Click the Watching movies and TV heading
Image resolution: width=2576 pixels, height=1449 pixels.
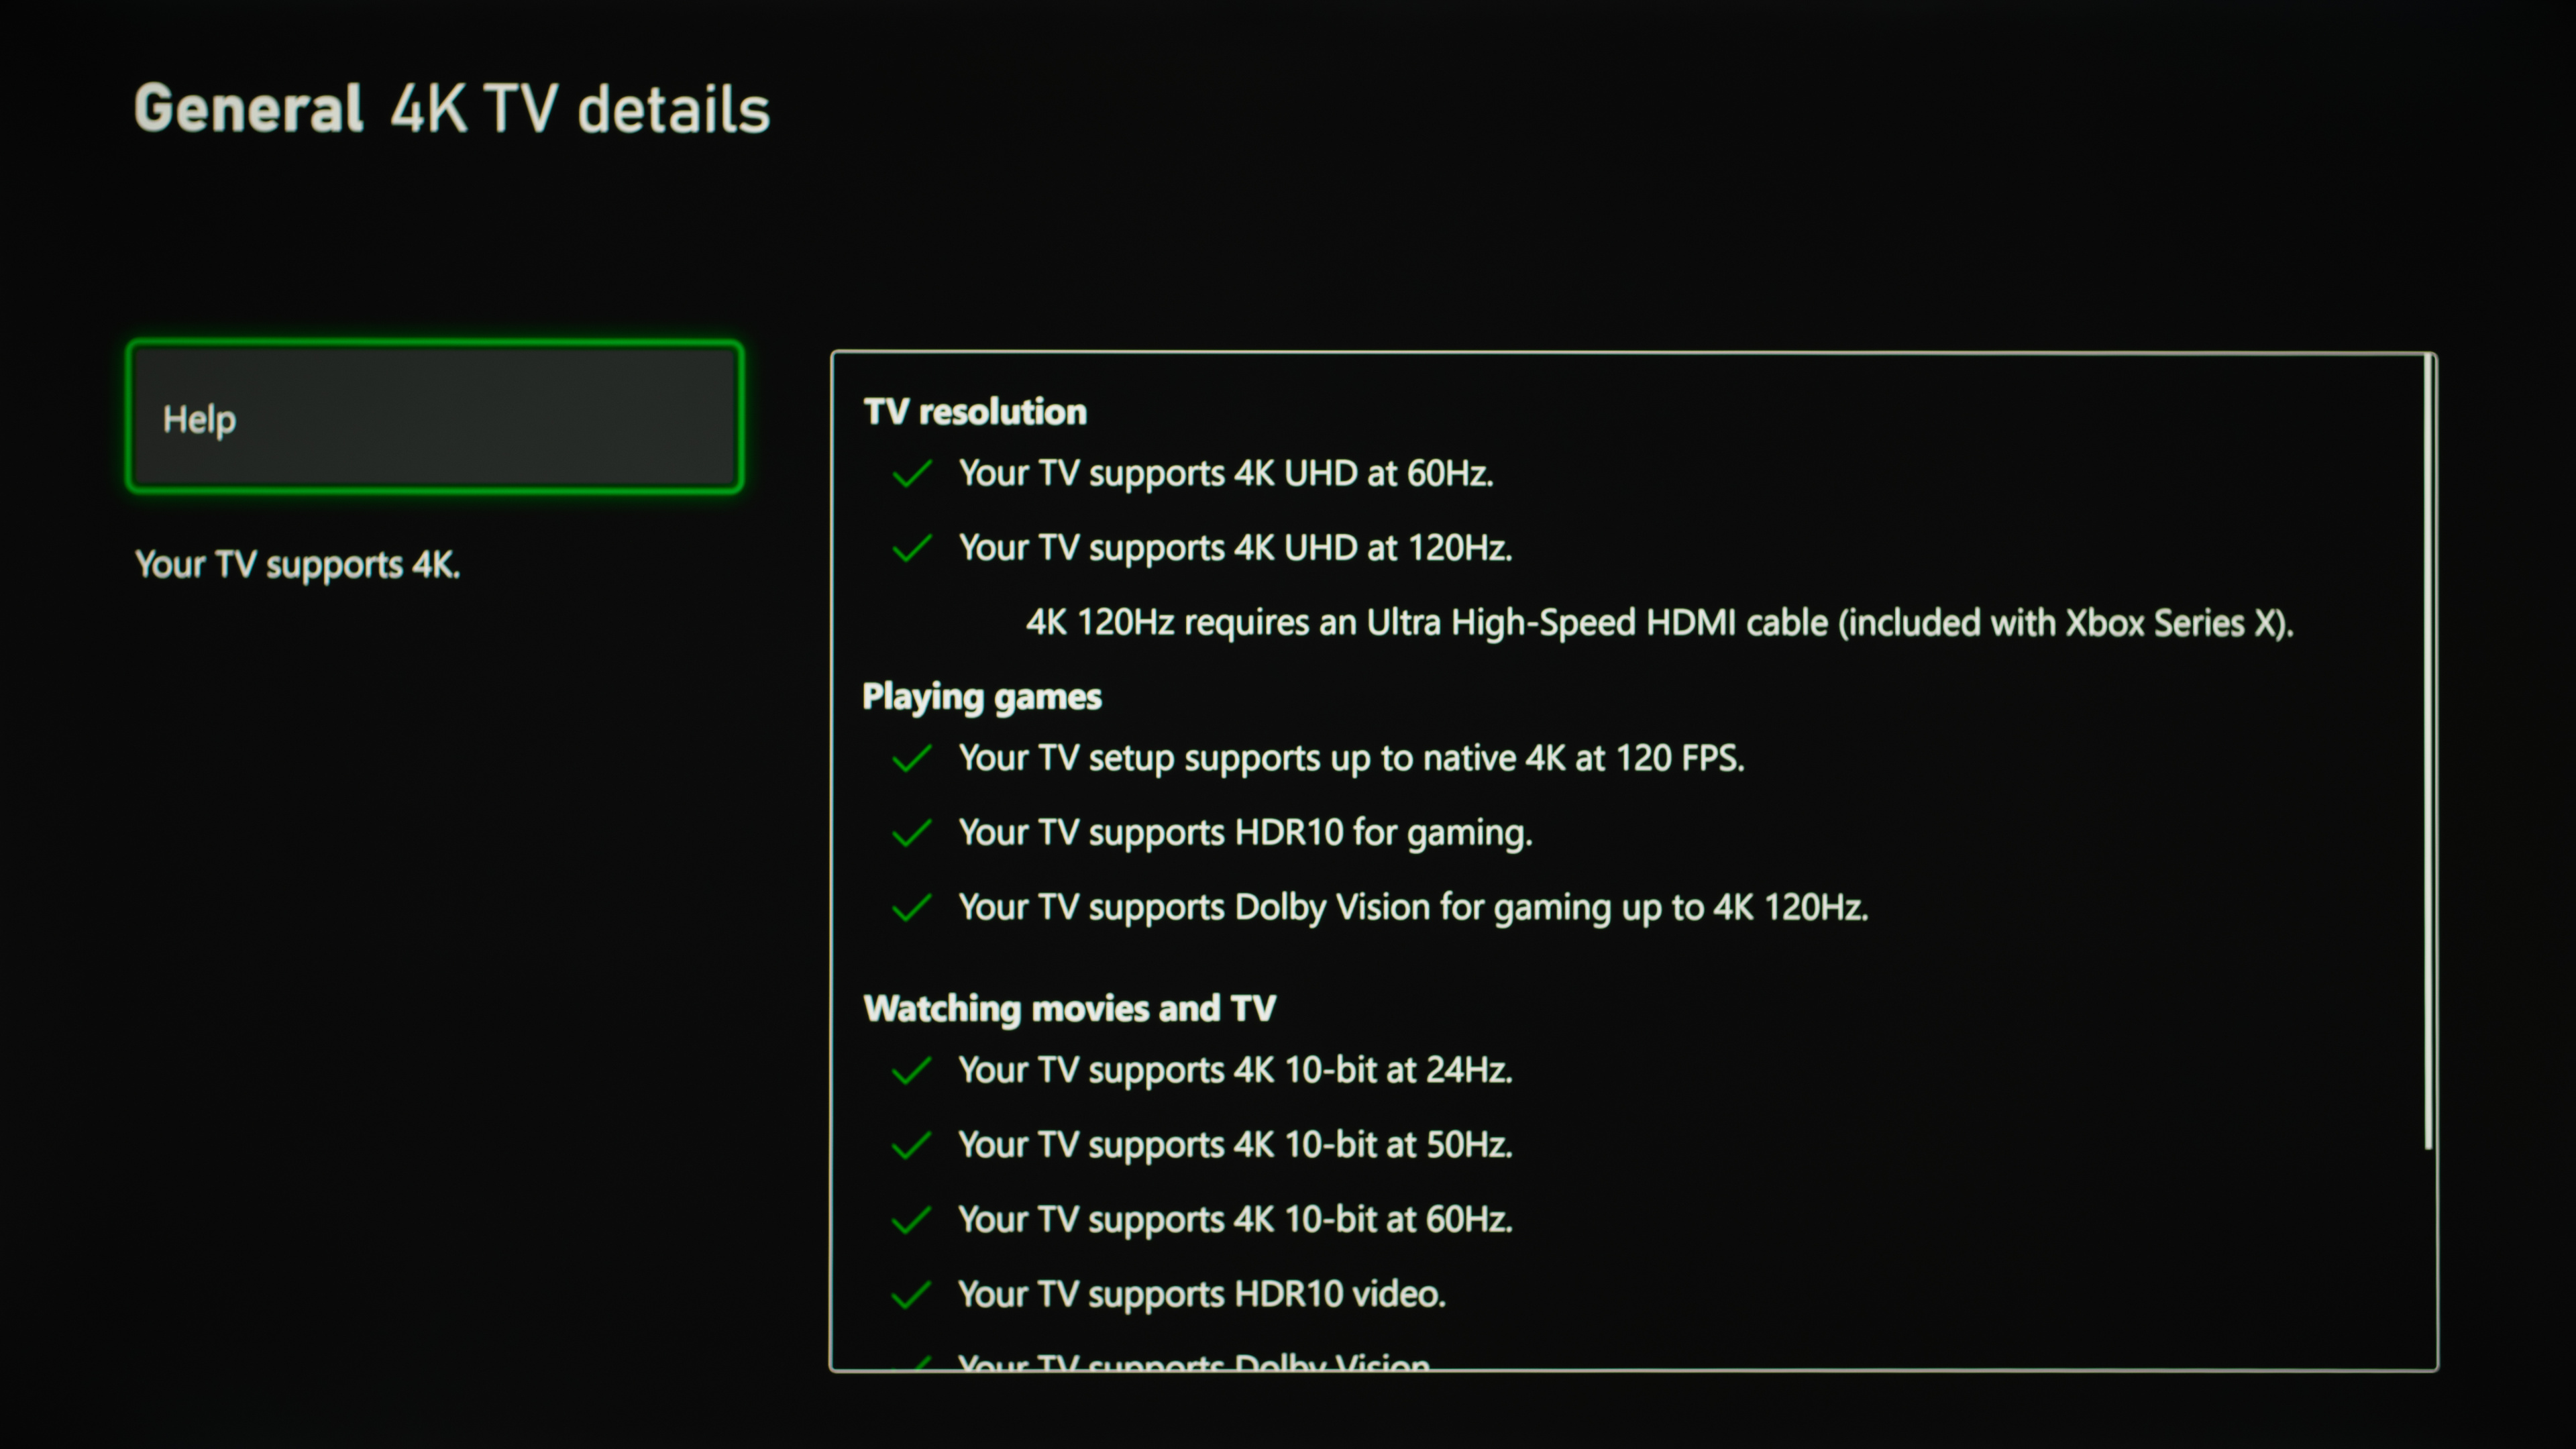click(x=1069, y=1009)
